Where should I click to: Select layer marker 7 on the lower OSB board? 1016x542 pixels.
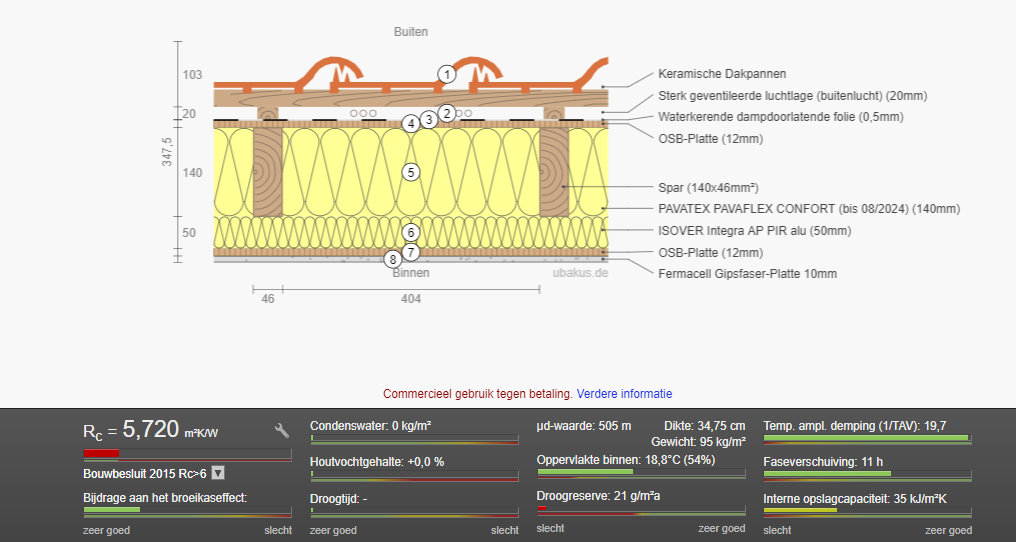point(411,252)
